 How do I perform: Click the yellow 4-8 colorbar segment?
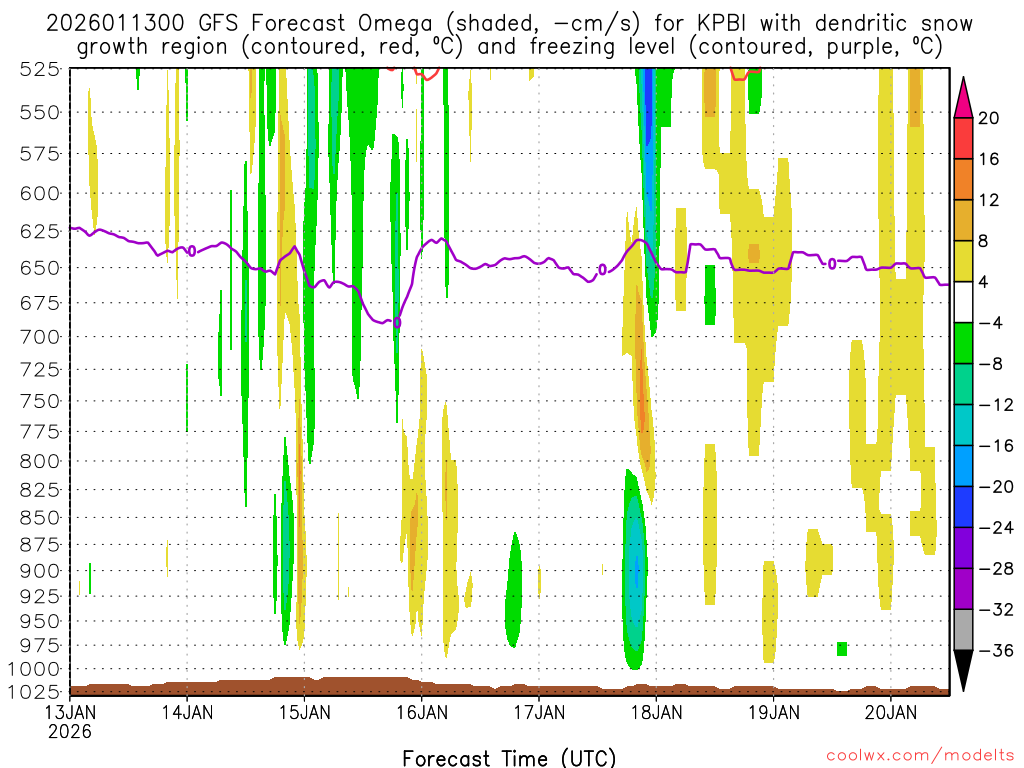pos(963,261)
